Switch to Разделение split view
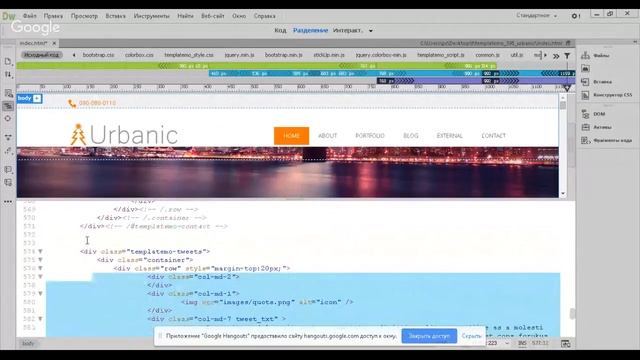The width and height of the screenshot is (640, 360). click(310, 30)
